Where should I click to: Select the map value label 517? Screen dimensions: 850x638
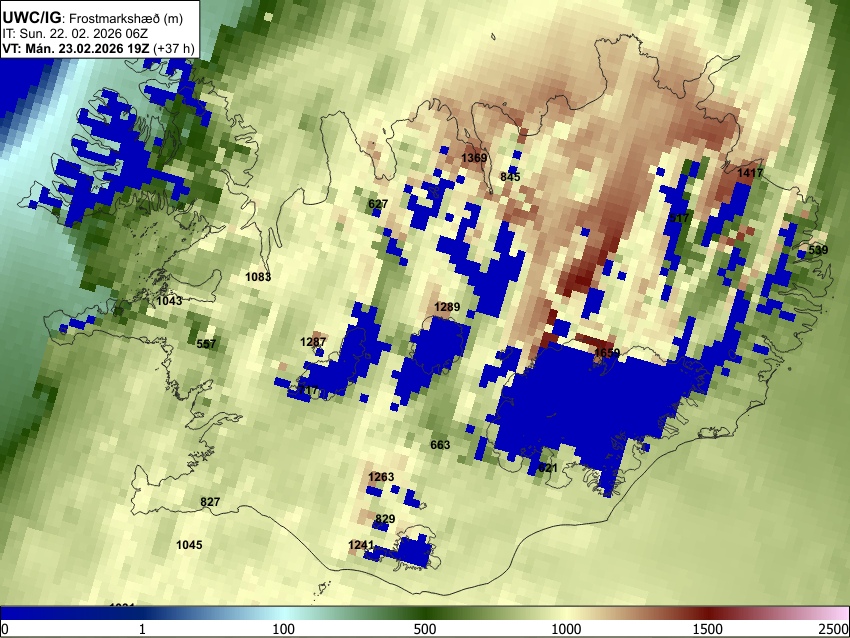click(679, 218)
